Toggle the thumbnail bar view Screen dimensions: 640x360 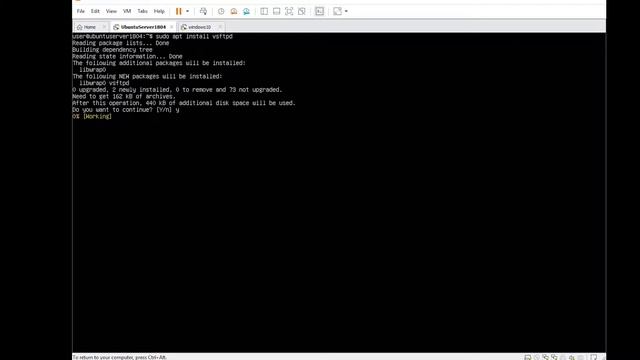(x=276, y=11)
